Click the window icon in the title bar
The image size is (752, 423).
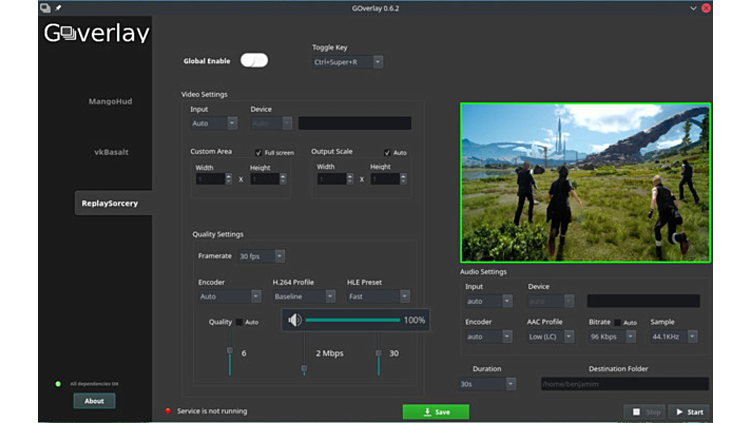coord(45,7)
